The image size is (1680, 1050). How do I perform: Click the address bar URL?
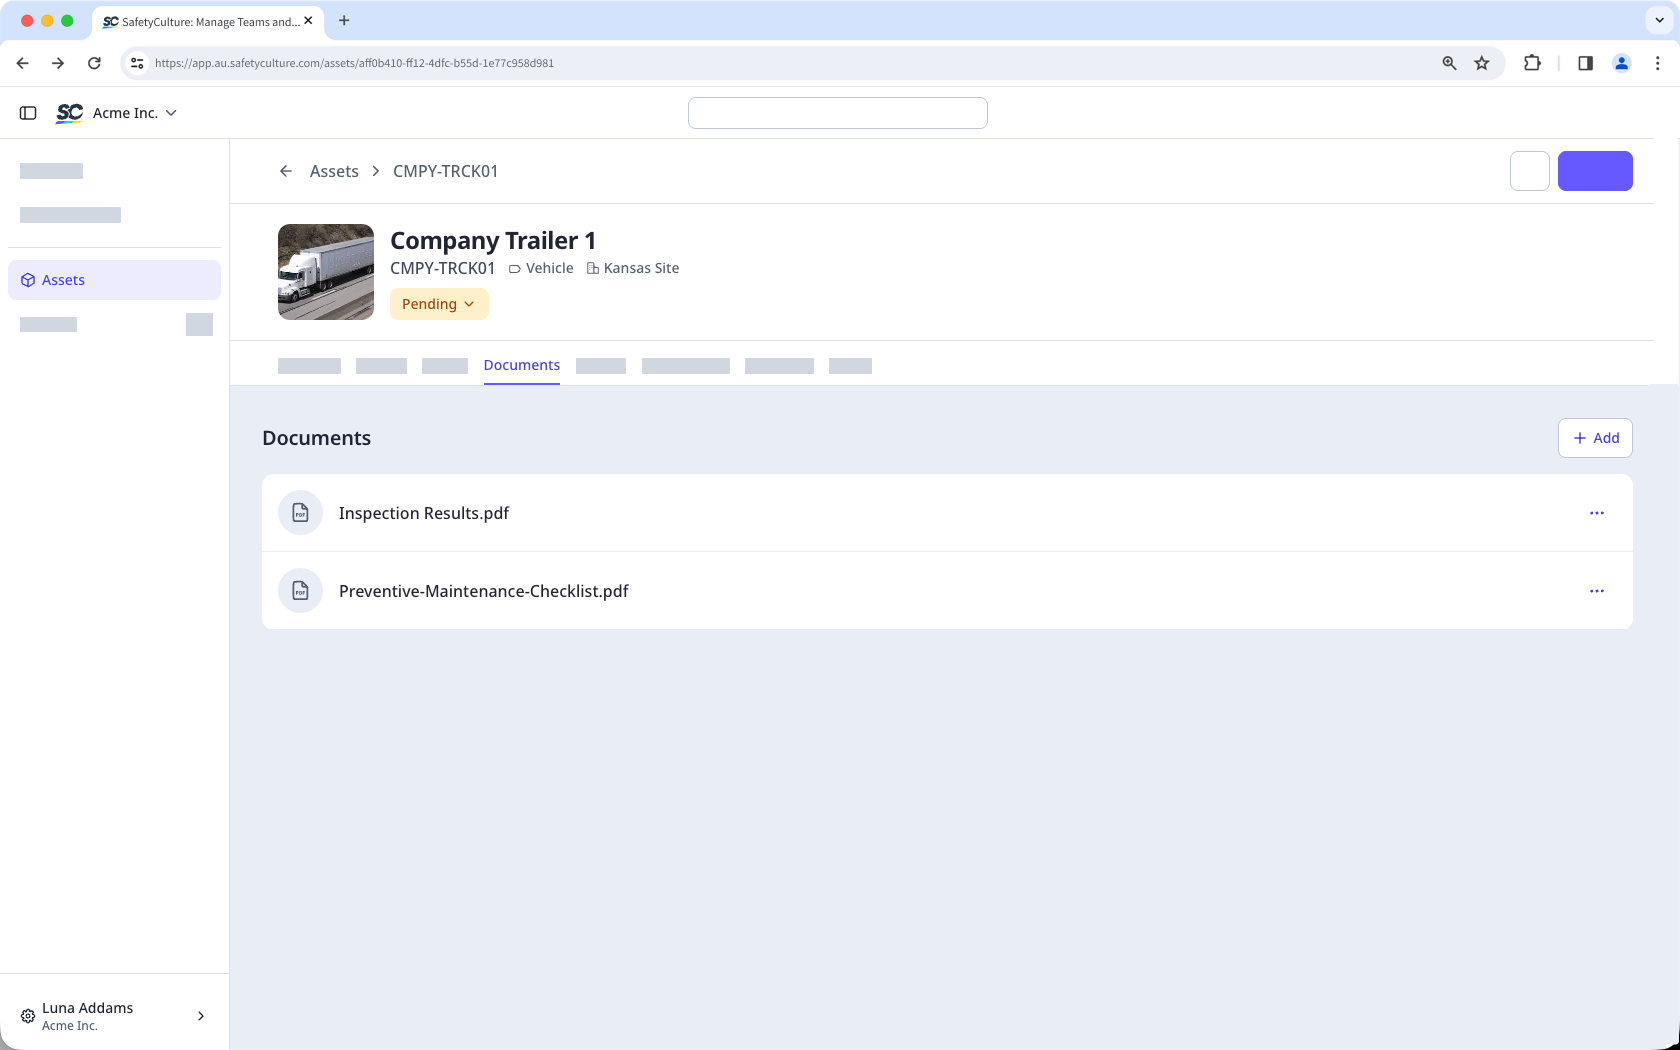click(354, 63)
